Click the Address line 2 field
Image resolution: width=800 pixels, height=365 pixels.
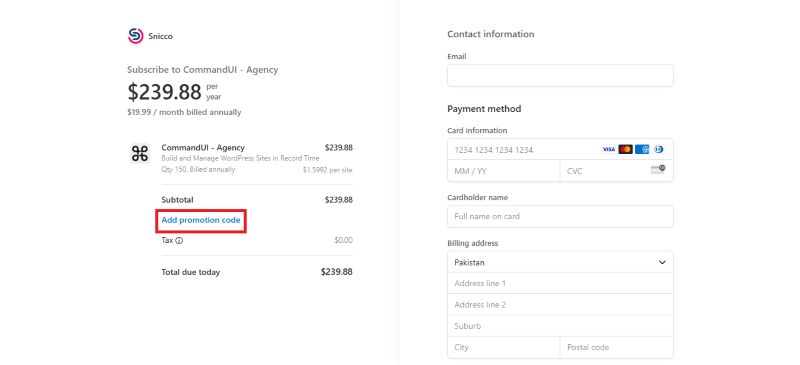[x=560, y=305]
